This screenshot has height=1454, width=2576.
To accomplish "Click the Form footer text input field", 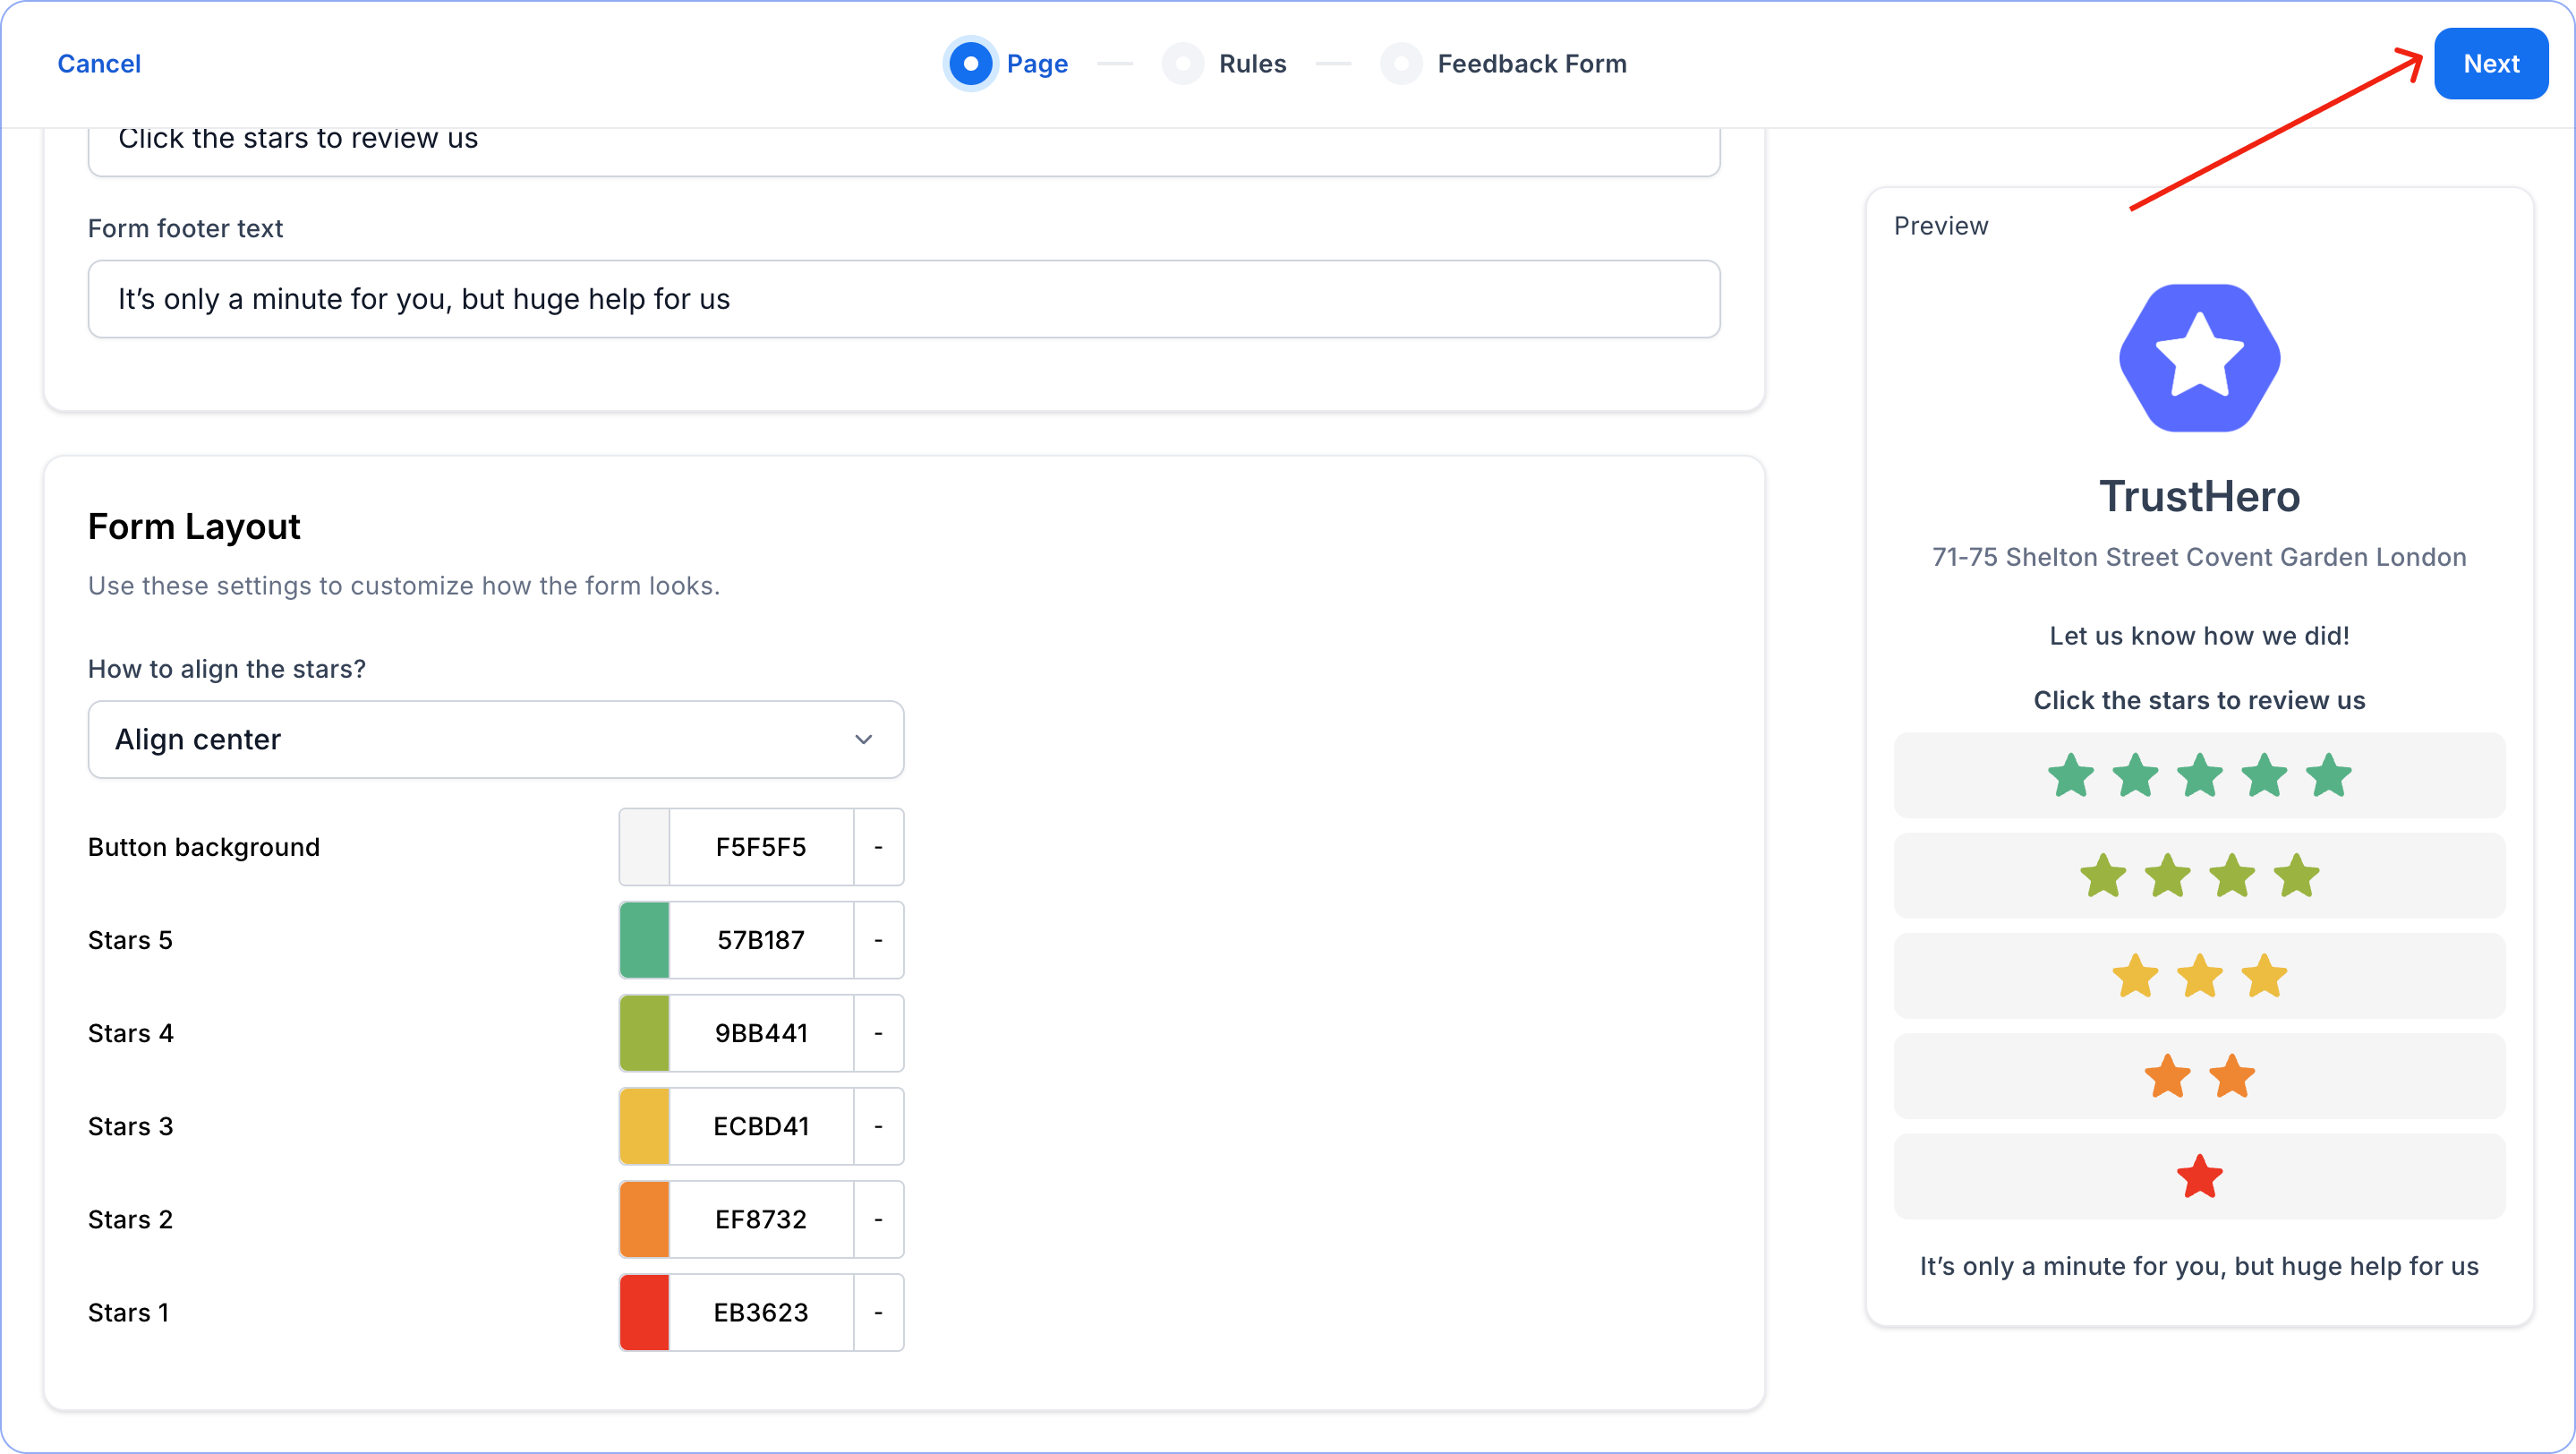I will click(903, 299).
